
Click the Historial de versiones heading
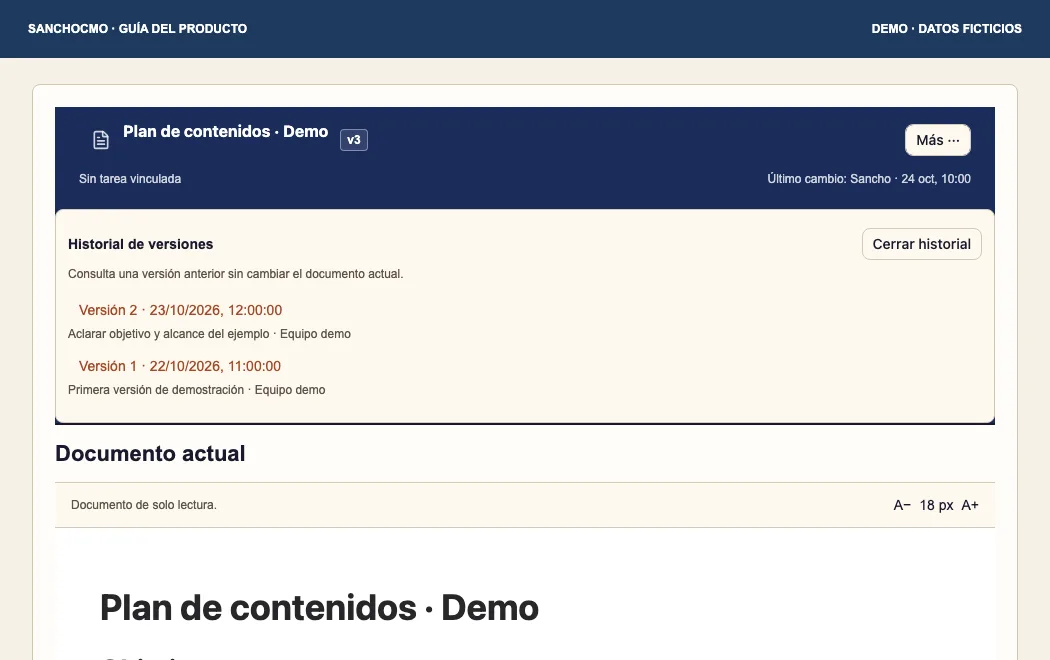tap(141, 244)
